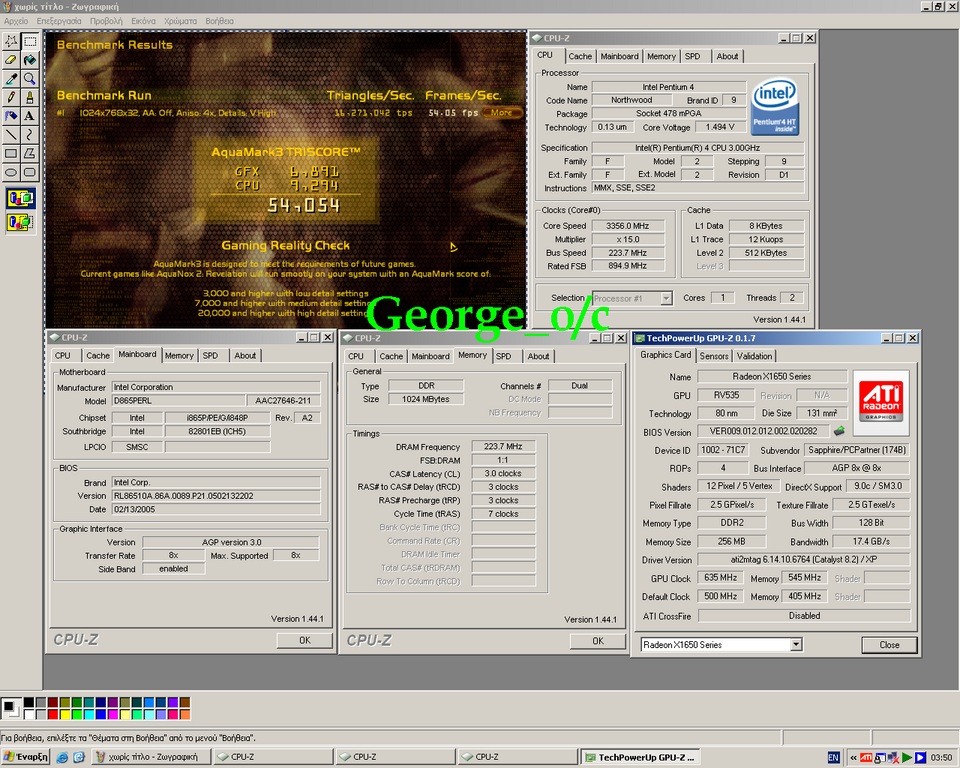Switch to the TechPowerUp GPU-Z taskbar button
This screenshot has width=960, height=768.
click(640, 757)
